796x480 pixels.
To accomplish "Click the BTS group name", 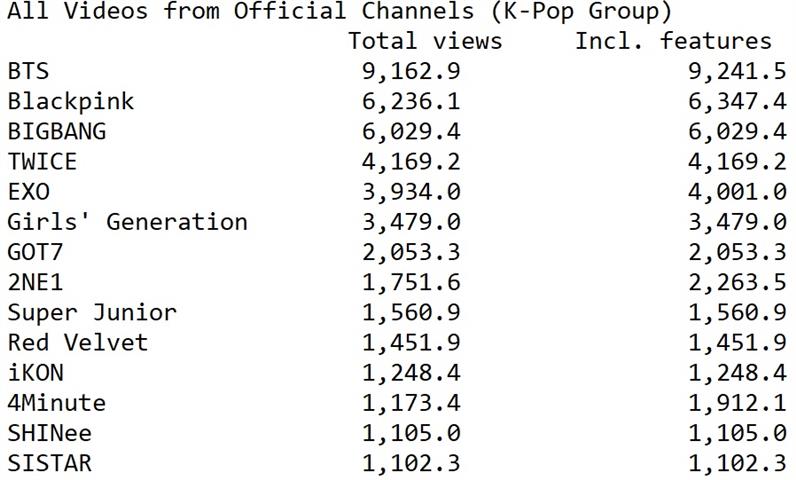I will (28, 71).
